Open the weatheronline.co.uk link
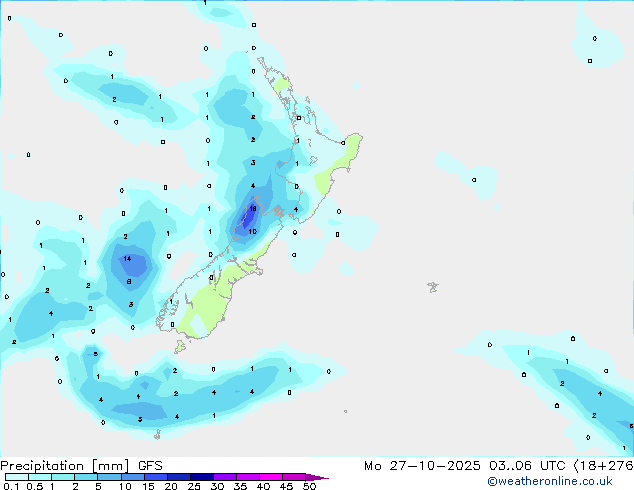Image resolution: width=634 pixels, height=490 pixels. click(549, 481)
